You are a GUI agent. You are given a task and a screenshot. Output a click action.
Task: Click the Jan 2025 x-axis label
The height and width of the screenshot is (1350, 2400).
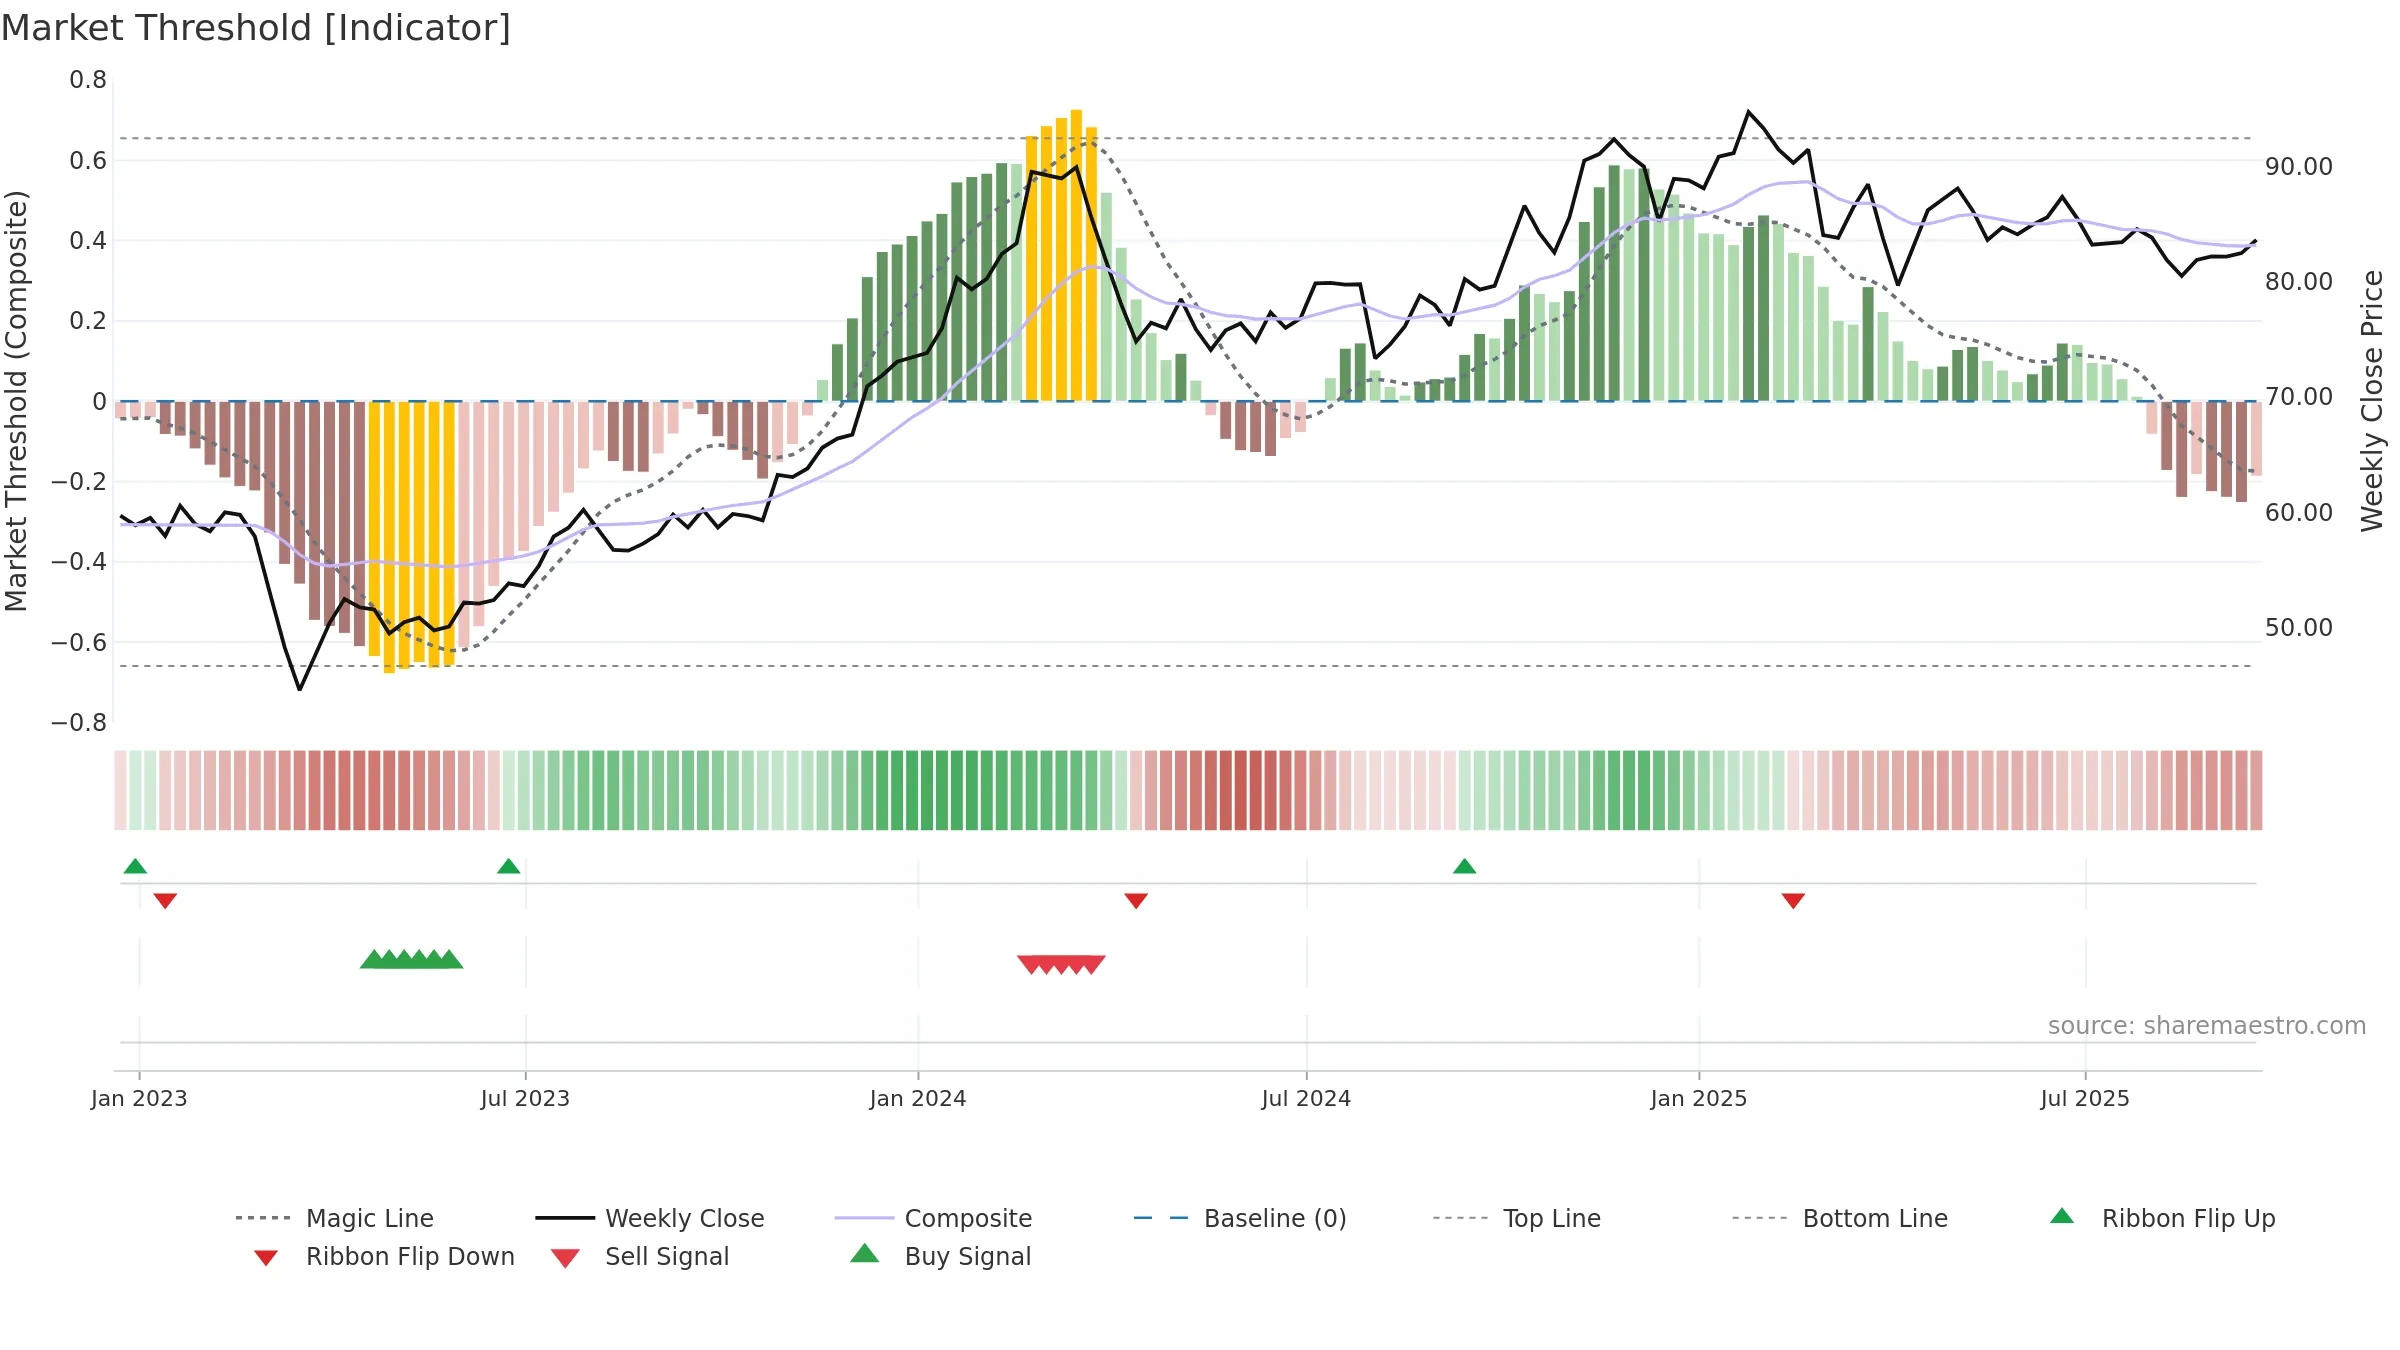click(1699, 1098)
